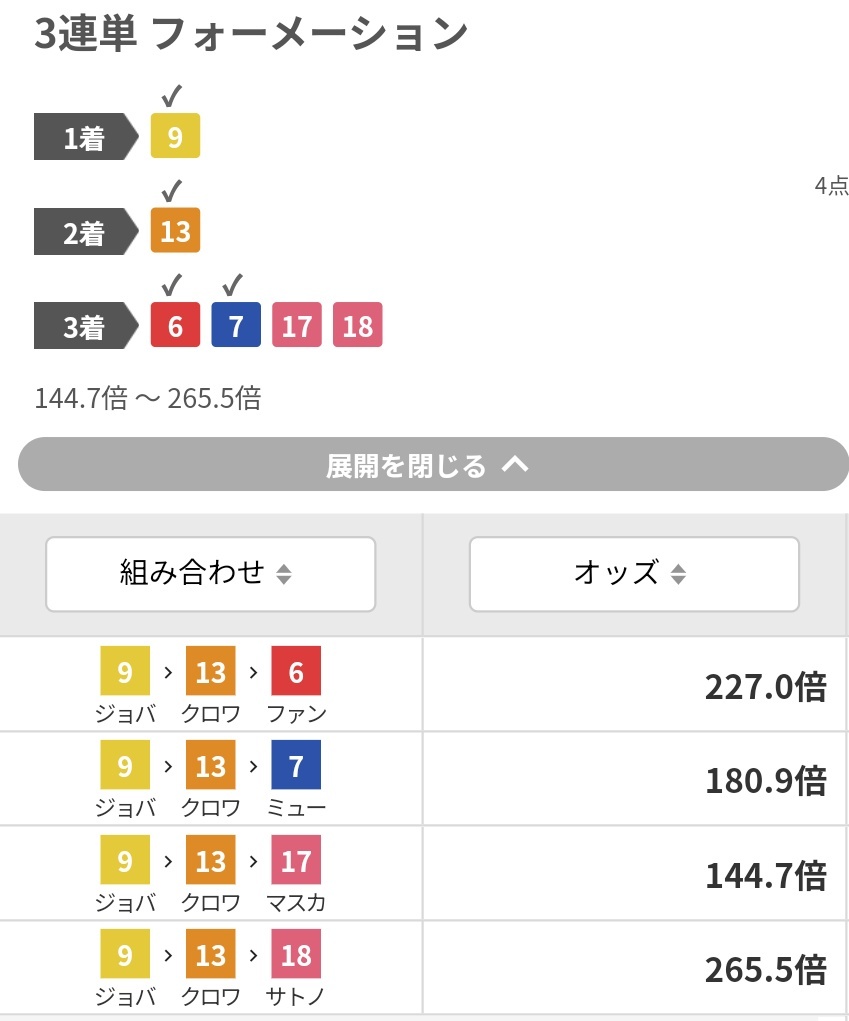The width and height of the screenshot is (849, 1021).
Task: Click the 1着 arrow label
Action: (86, 137)
